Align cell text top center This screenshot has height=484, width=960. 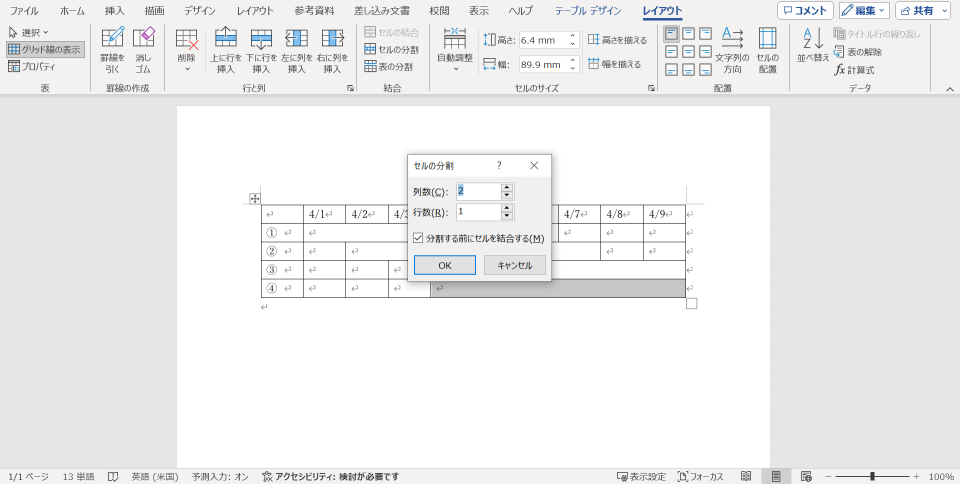point(688,33)
